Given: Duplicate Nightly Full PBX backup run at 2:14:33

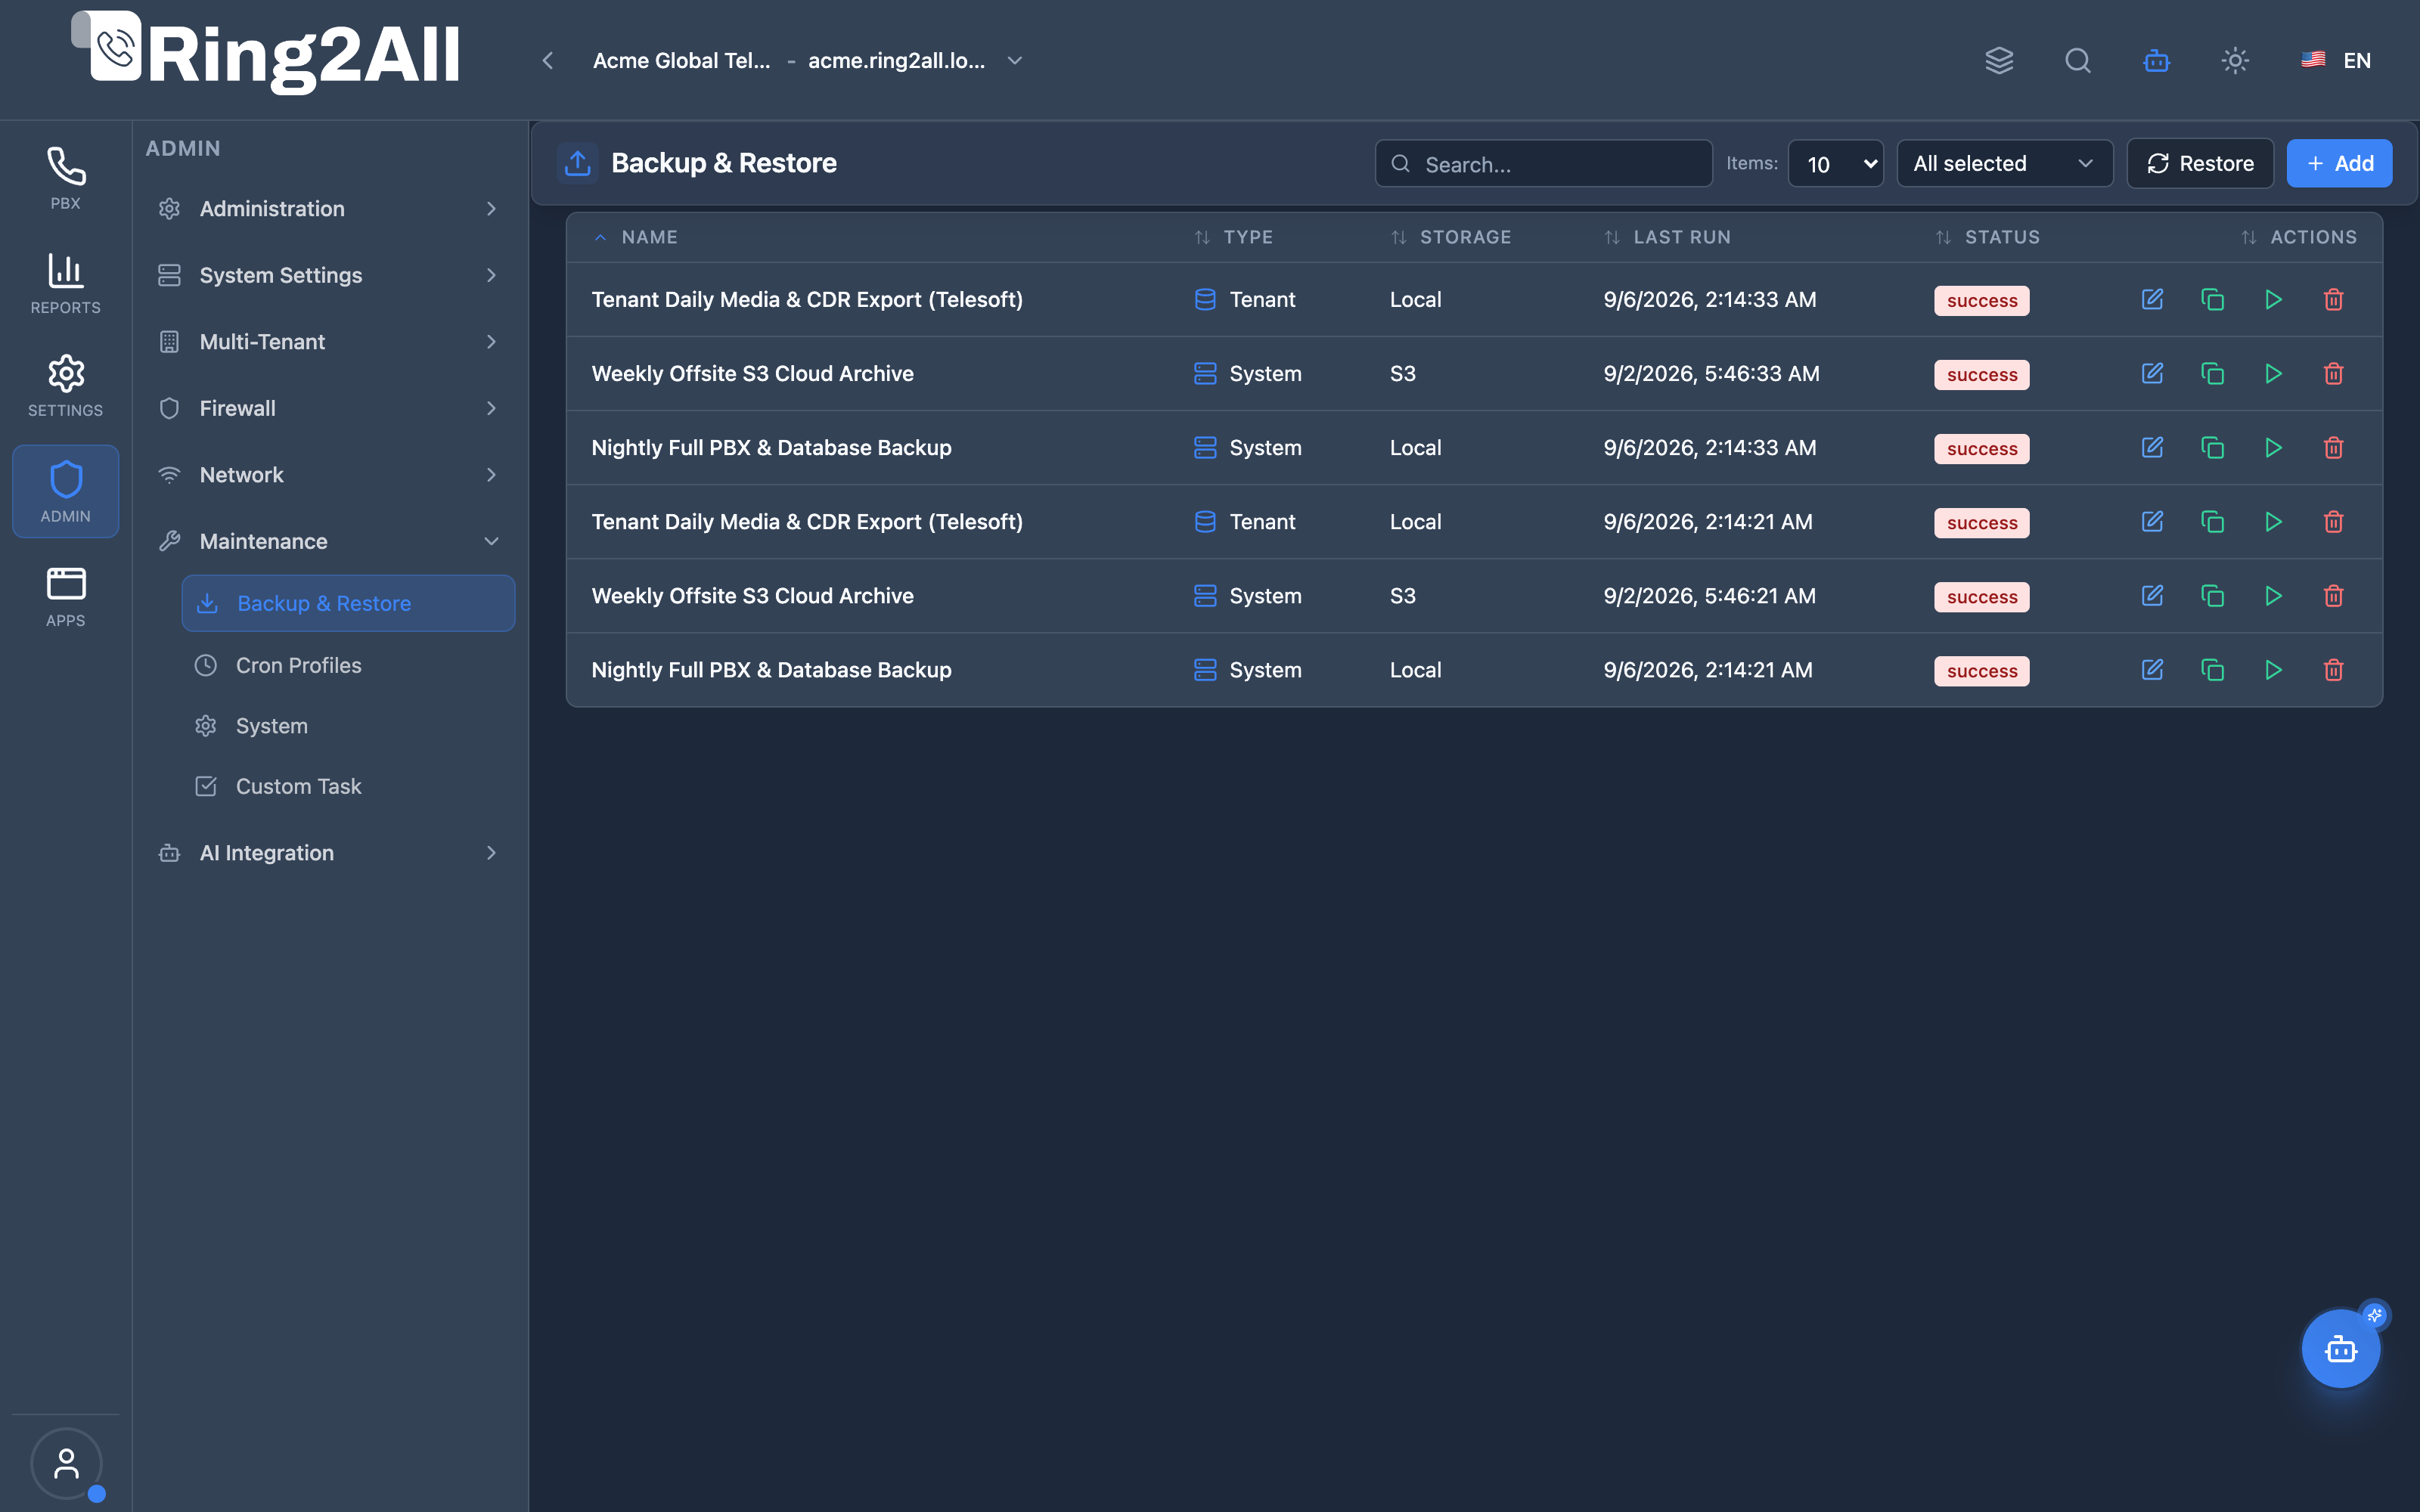Looking at the screenshot, I should 2213,448.
